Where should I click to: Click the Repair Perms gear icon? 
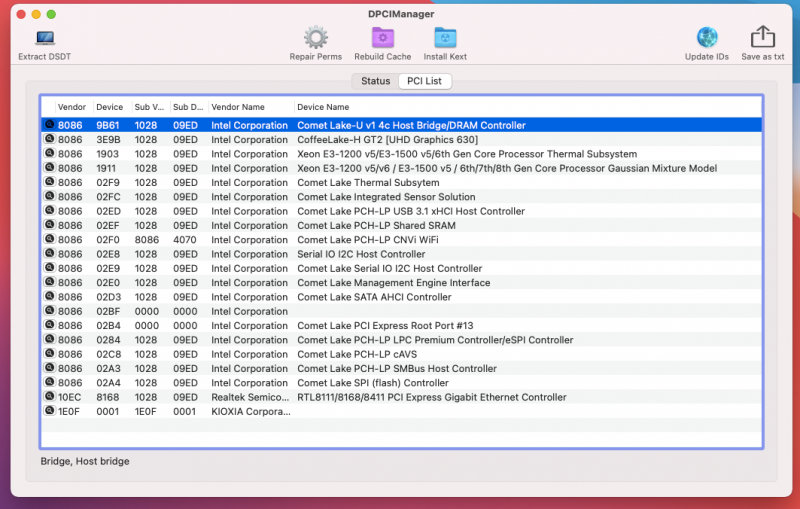click(316, 38)
